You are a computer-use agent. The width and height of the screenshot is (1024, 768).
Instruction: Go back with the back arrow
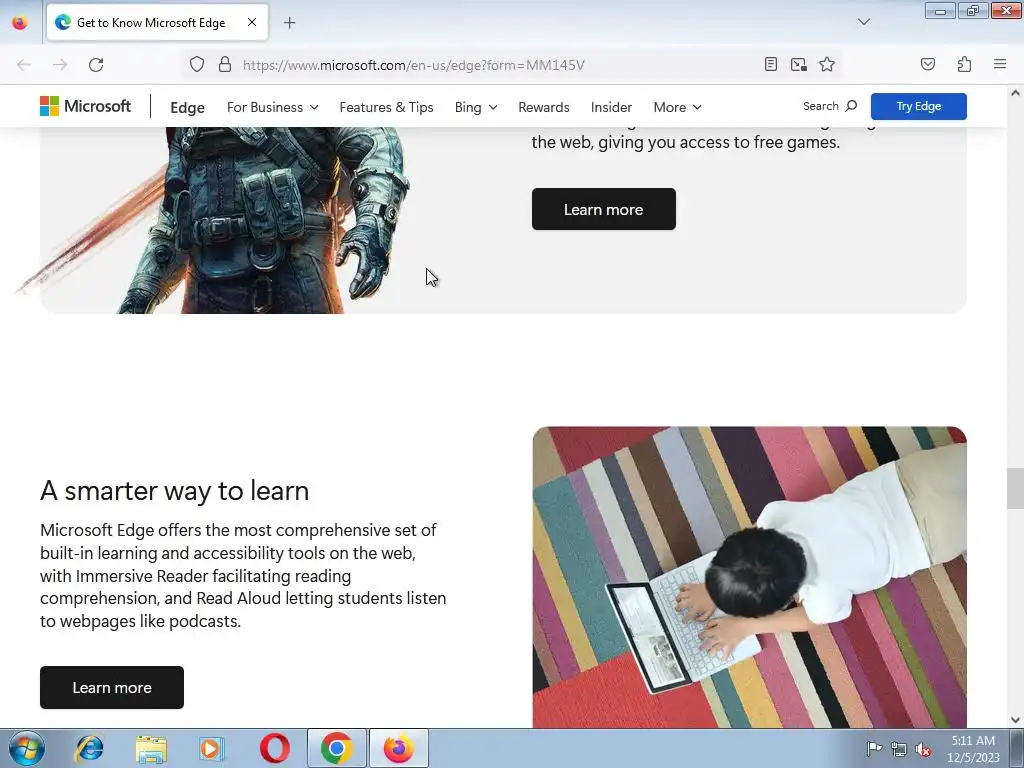click(24, 65)
